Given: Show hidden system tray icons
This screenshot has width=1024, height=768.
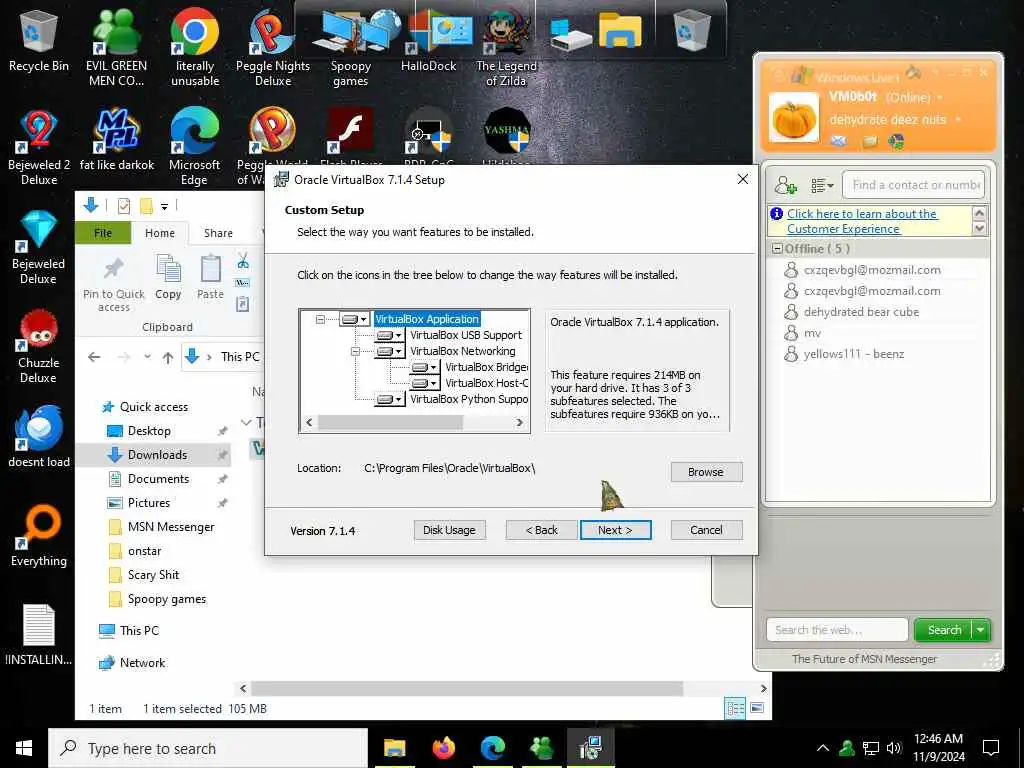Looking at the screenshot, I should click(x=822, y=748).
